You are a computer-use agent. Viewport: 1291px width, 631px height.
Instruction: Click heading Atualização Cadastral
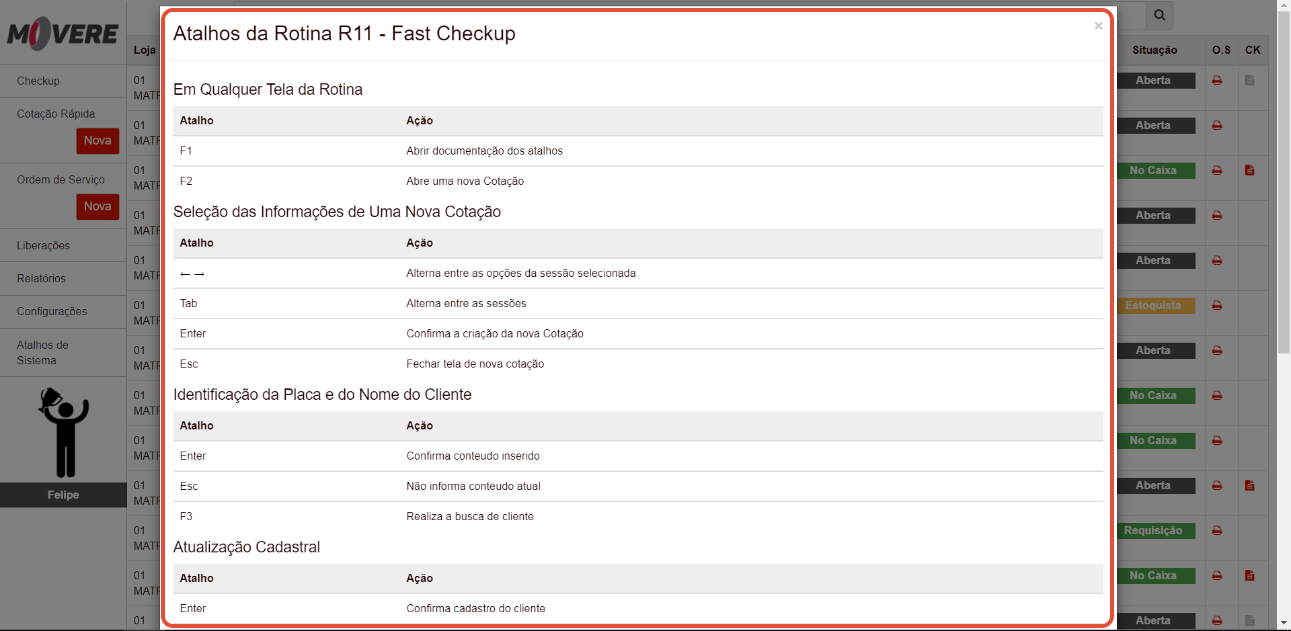pyautogui.click(x=247, y=547)
